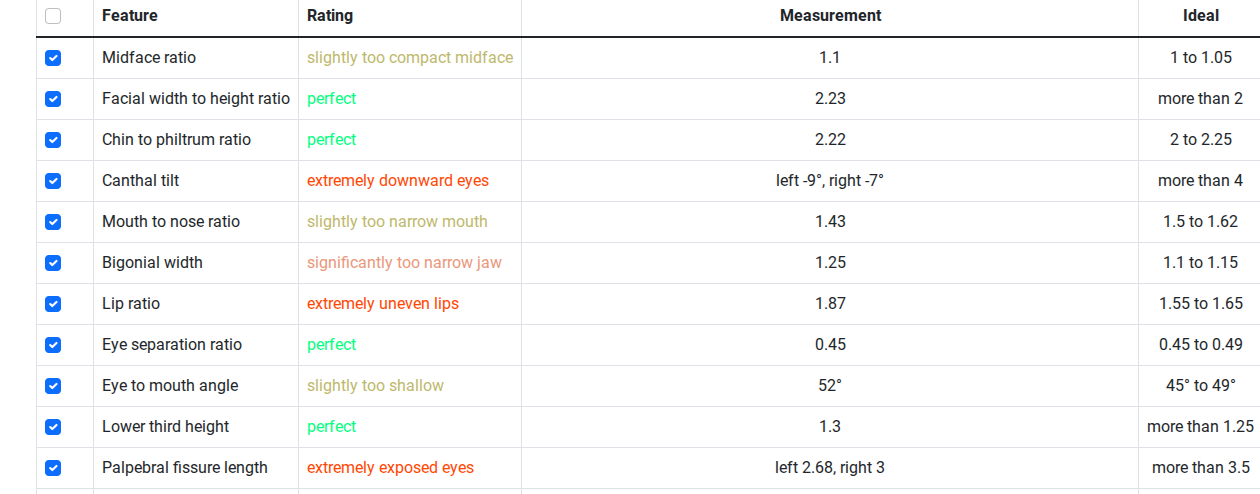Image resolution: width=1260 pixels, height=494 pixels.
Task: Uncheck the Midface ratio row checkbox
Action: [53, 58]
